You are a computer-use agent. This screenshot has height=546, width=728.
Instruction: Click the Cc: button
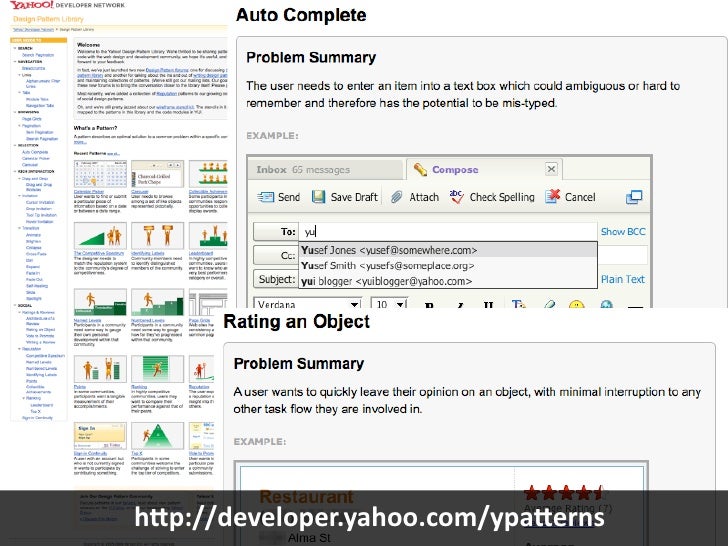tap(275, 255)
